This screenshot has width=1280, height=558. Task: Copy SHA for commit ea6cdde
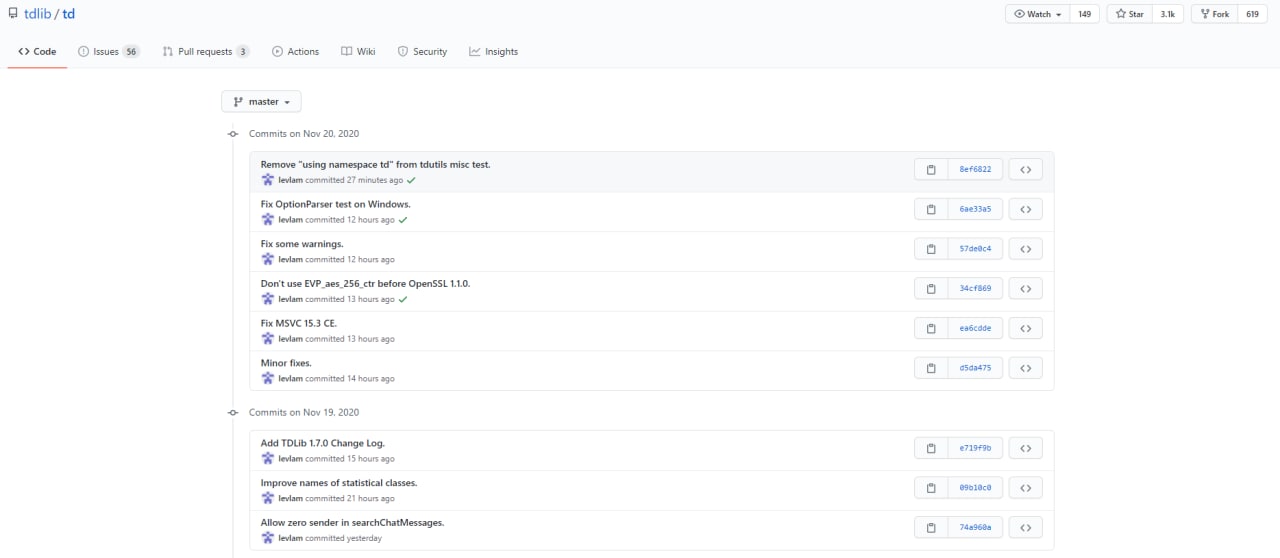(931, 328)
